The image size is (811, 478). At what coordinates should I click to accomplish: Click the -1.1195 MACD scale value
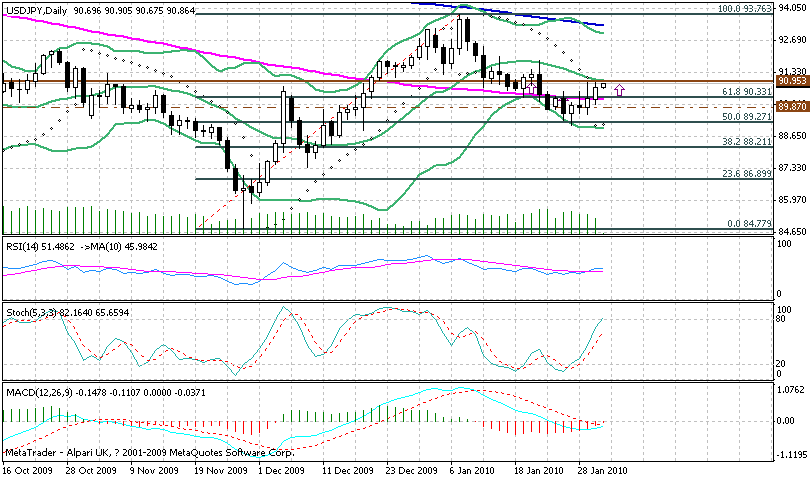pyautogui.click(x=790, y=455)
